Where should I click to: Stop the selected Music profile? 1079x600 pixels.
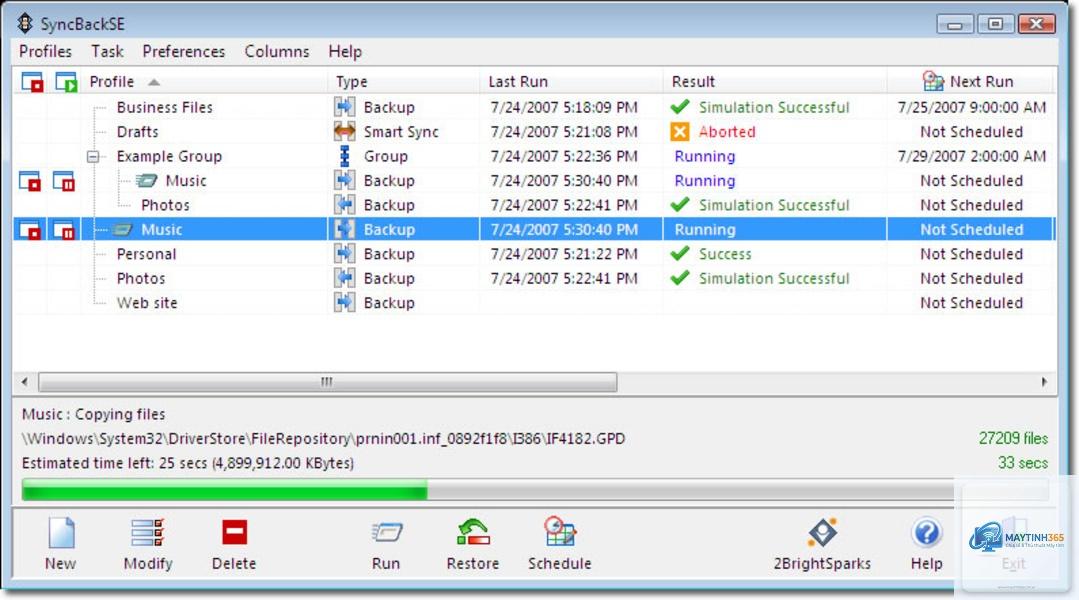point(30,230)
